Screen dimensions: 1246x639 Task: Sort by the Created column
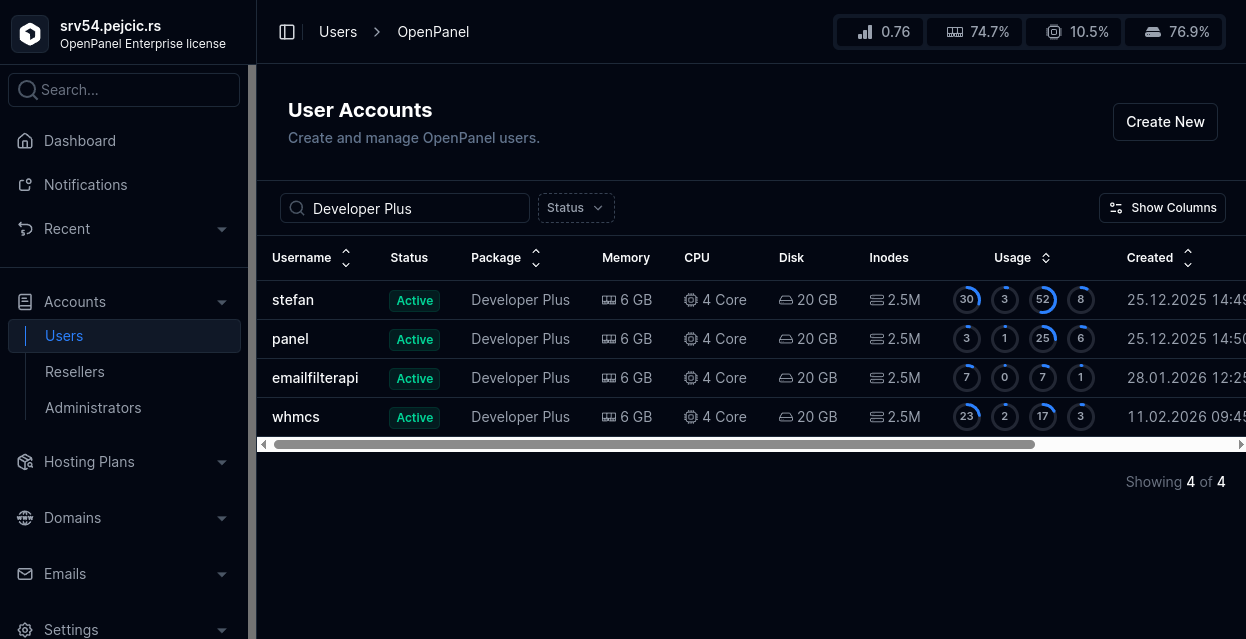[1160, 258]
